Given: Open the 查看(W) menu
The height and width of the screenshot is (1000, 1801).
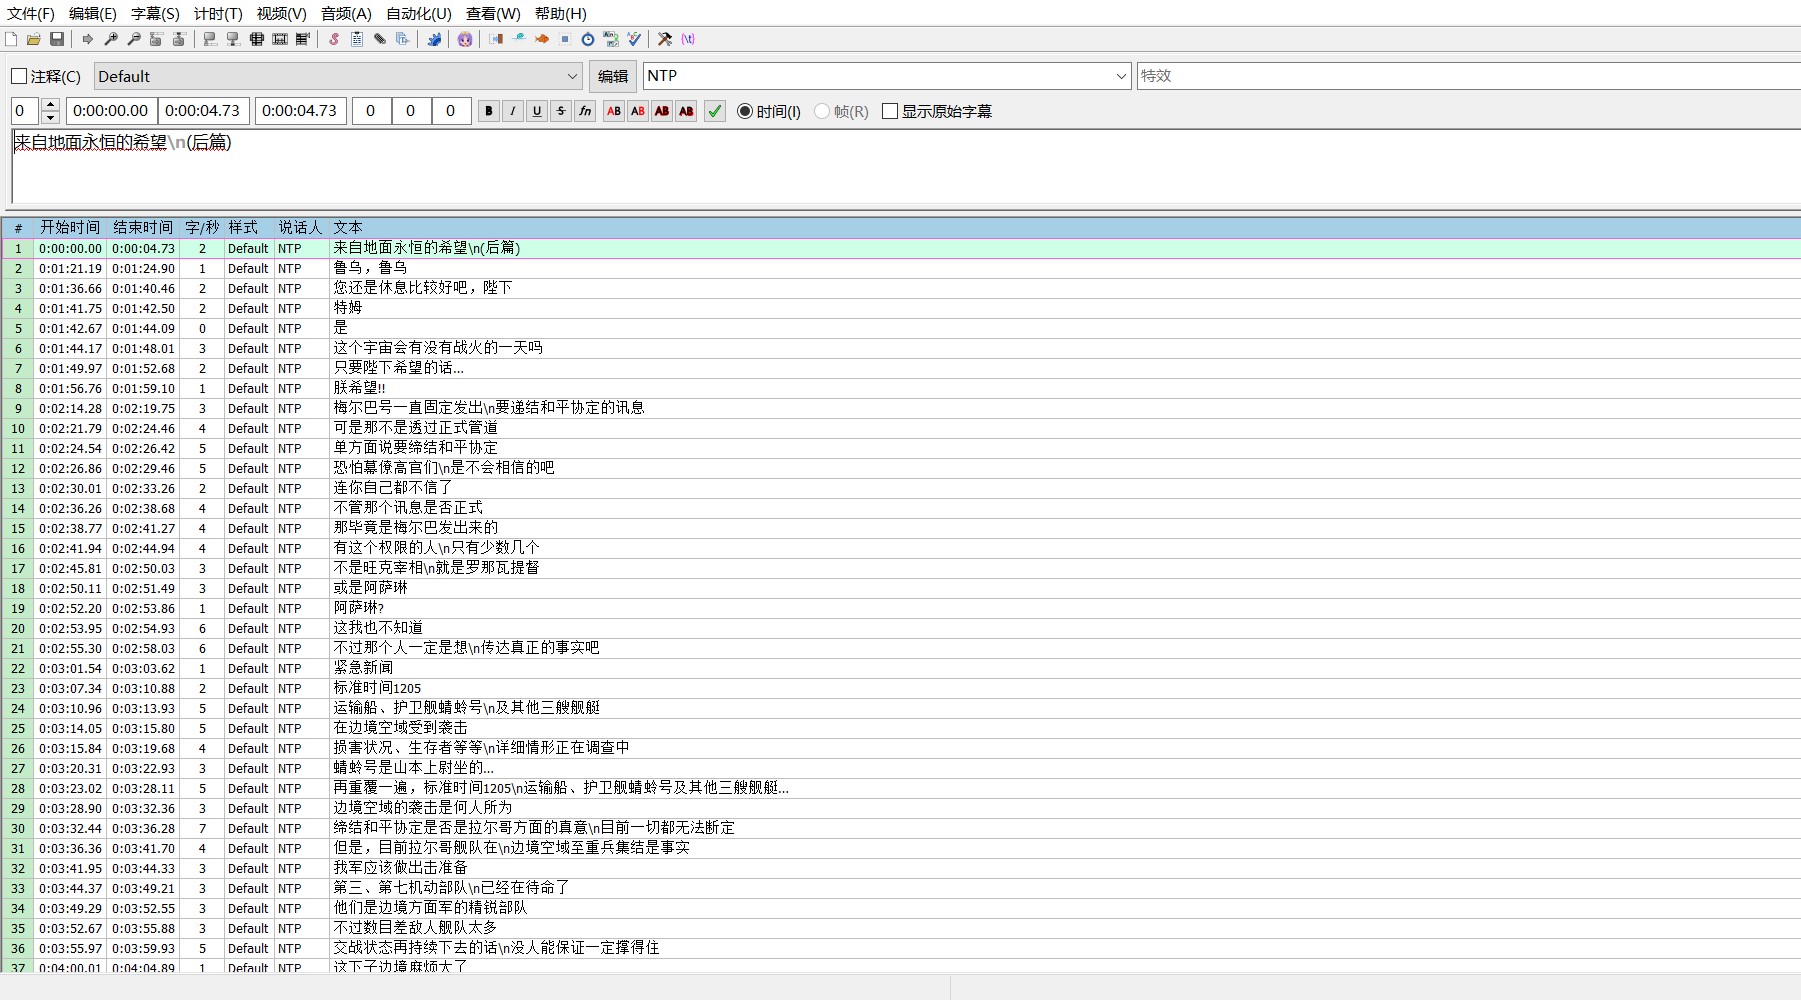Looking at the screenshot, I should 493,14.
